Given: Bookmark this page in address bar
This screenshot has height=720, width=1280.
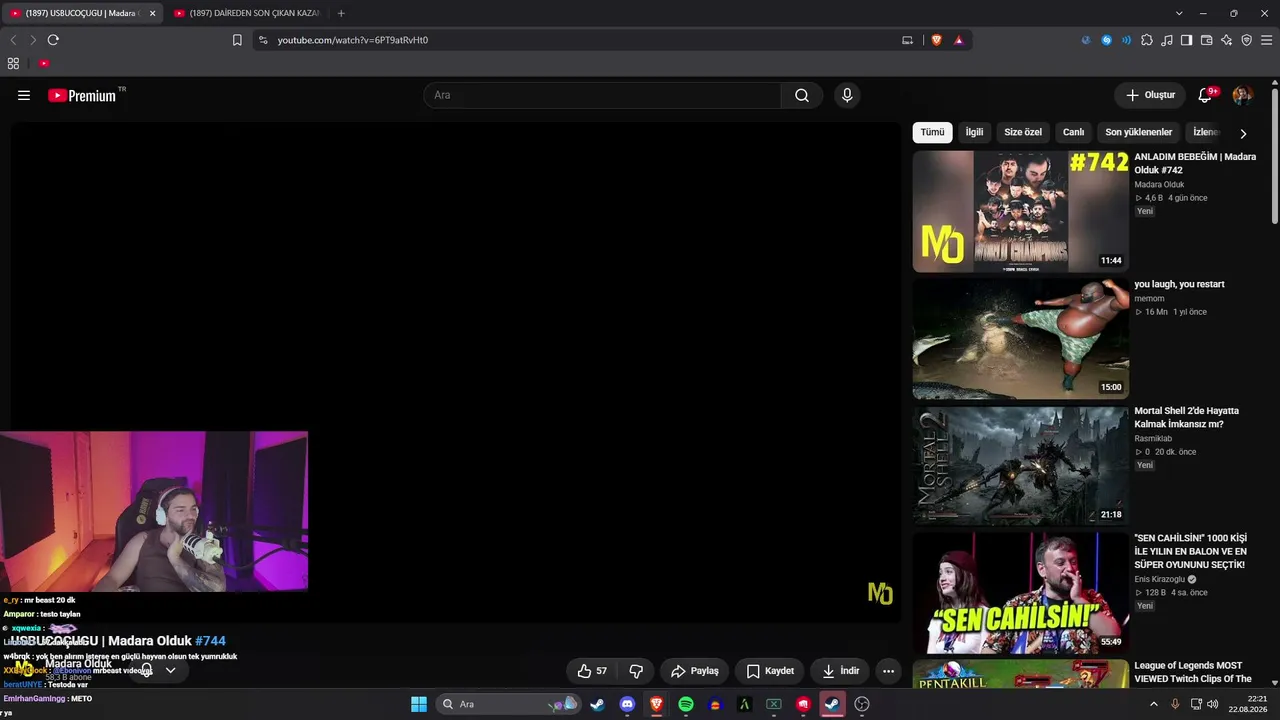Looking at the screenshot, I should [237, 40].
